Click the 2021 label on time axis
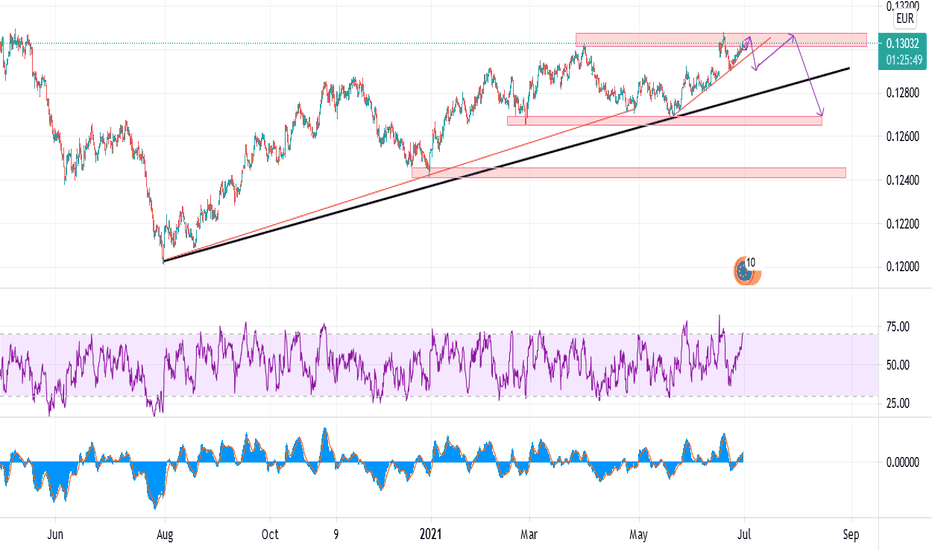This screenshot has height=550, width=932. click(x=430, y=535)
